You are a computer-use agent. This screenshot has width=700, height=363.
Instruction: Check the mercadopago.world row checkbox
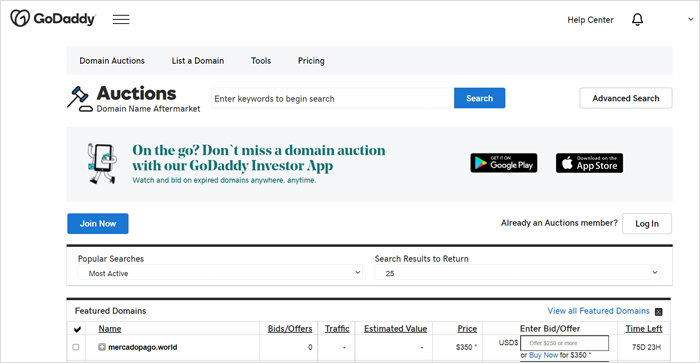[x=76, y=347]
